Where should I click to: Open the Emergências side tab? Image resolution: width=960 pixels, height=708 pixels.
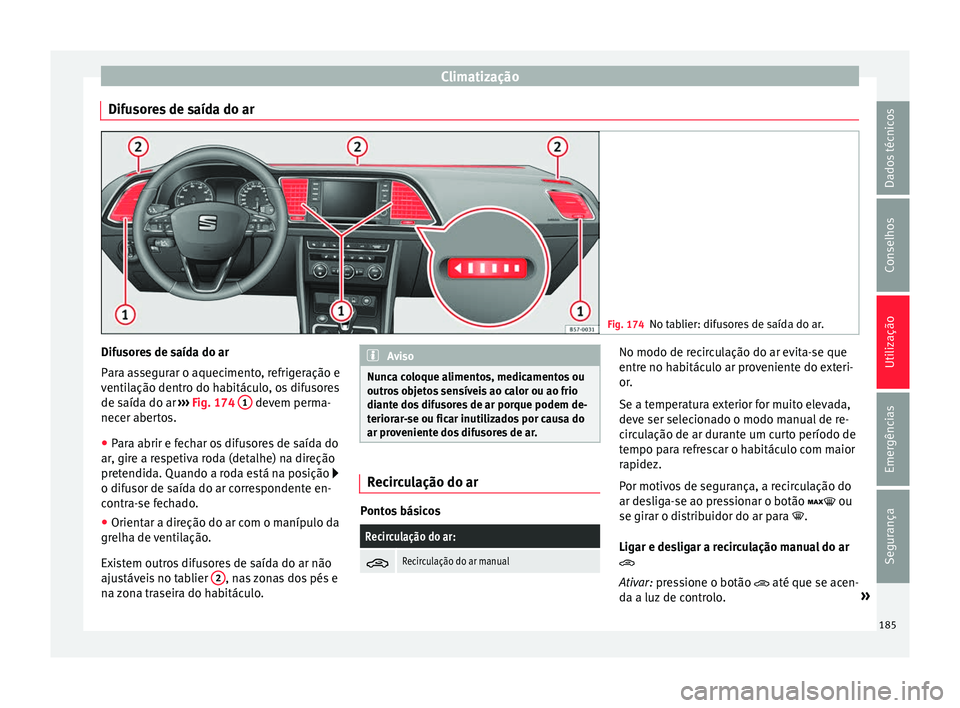point(892,439)
